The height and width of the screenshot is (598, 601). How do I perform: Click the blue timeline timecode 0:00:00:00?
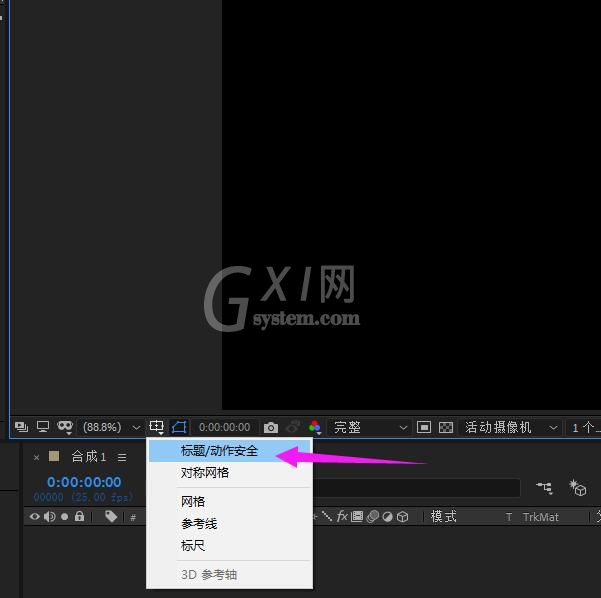pyautogui.click(x=84, y=482)
